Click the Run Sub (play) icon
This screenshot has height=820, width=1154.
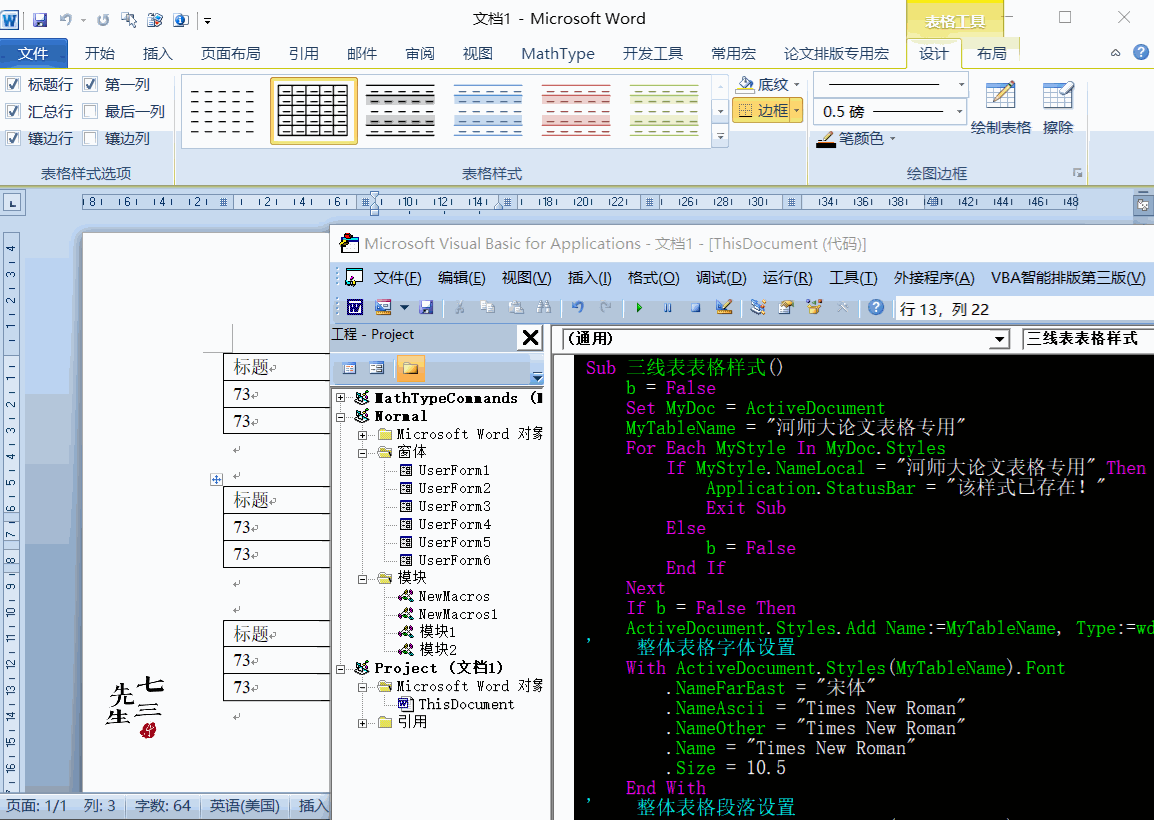(x=639, y=308)
